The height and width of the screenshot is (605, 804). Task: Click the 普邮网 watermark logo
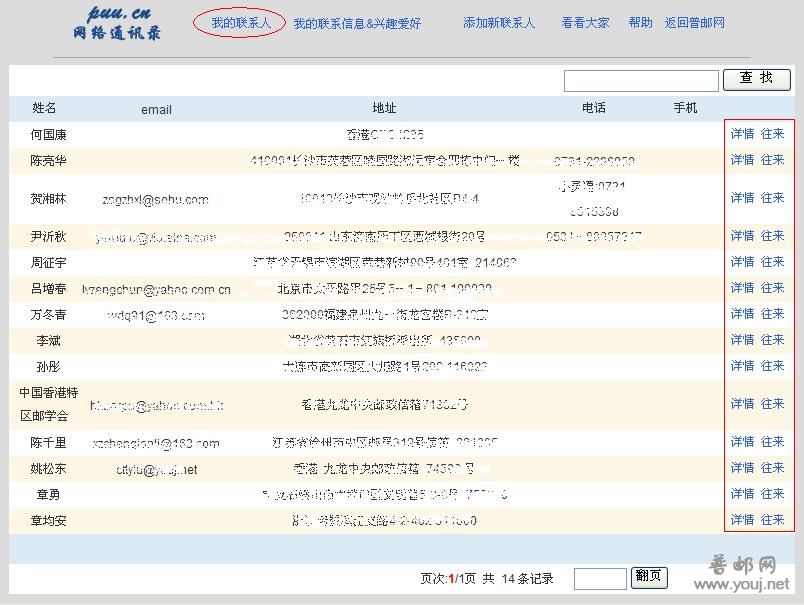(750, 574)
